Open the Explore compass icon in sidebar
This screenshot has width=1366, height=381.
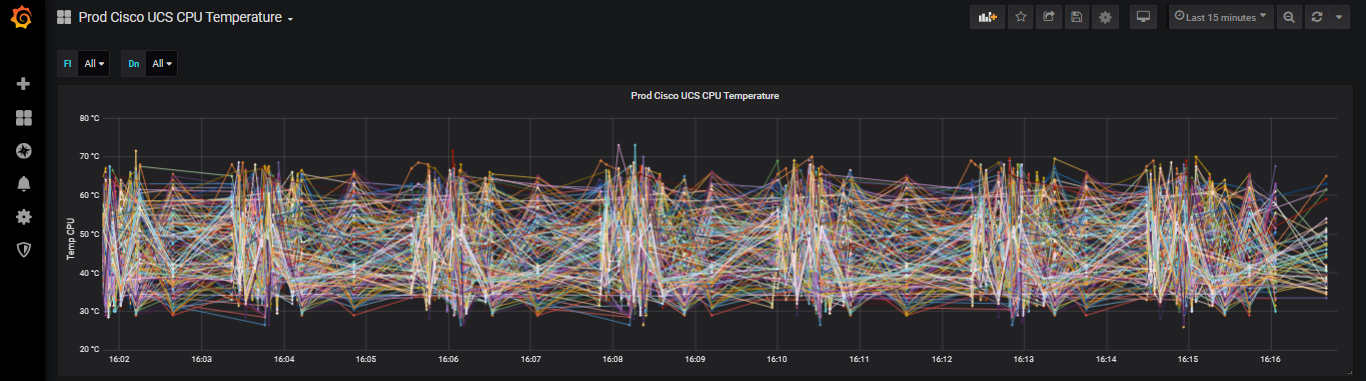click(24, 151)
